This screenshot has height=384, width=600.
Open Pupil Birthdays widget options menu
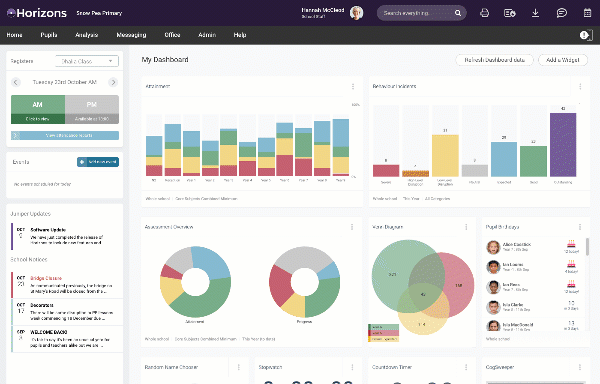580,227
